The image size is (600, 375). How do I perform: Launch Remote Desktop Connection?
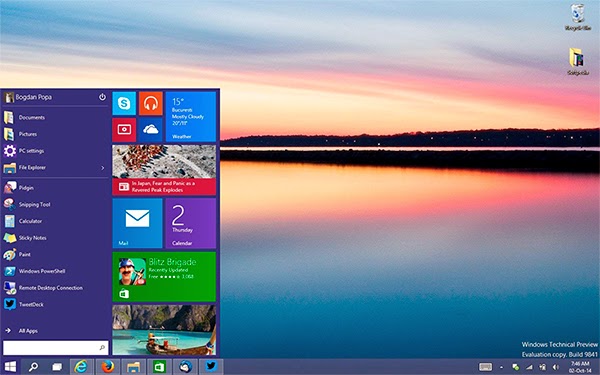pyautogui.click(x=55, y=288)
